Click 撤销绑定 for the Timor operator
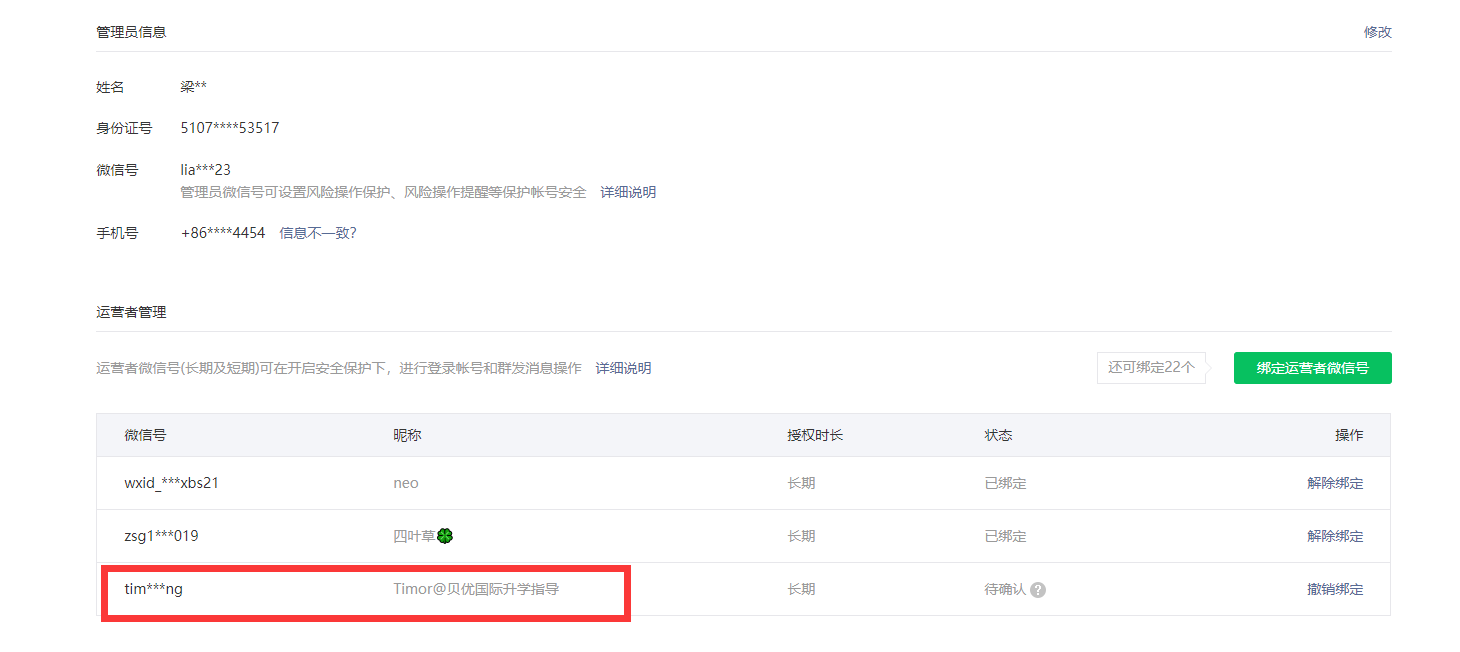 1335,589
